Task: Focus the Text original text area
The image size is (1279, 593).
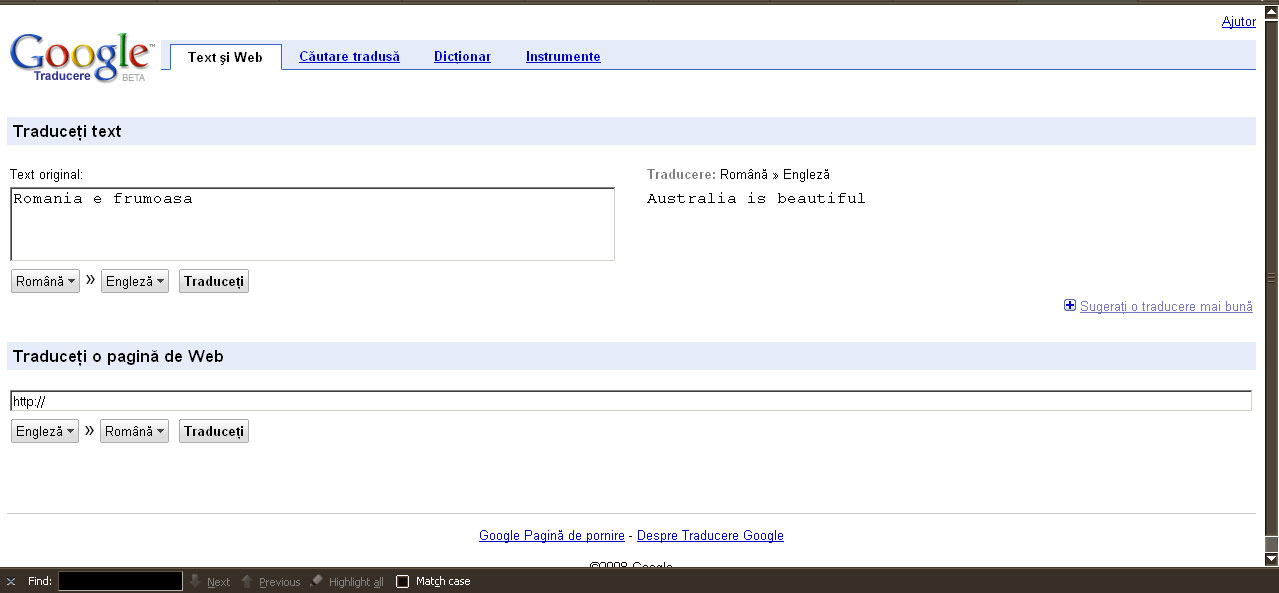Action: click(x=312, y=225)
